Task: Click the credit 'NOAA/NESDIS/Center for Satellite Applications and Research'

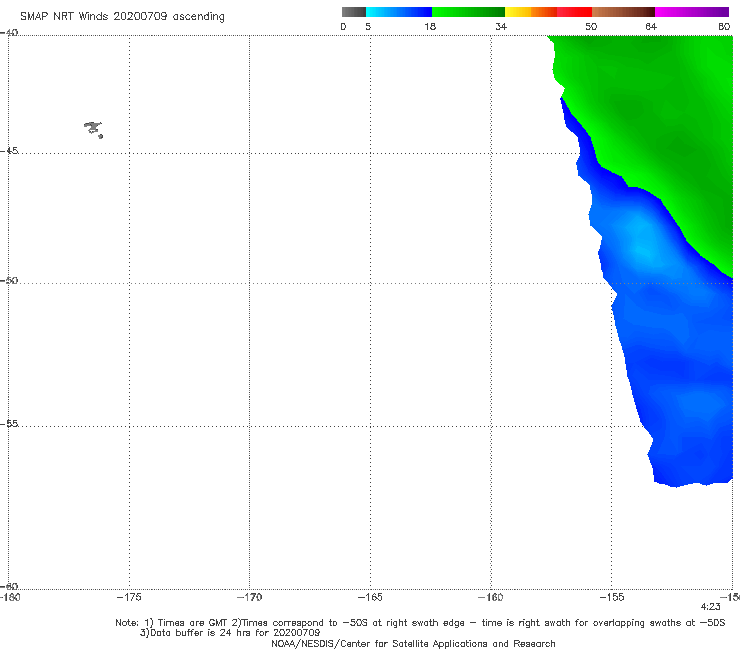Action: [413, 643]
